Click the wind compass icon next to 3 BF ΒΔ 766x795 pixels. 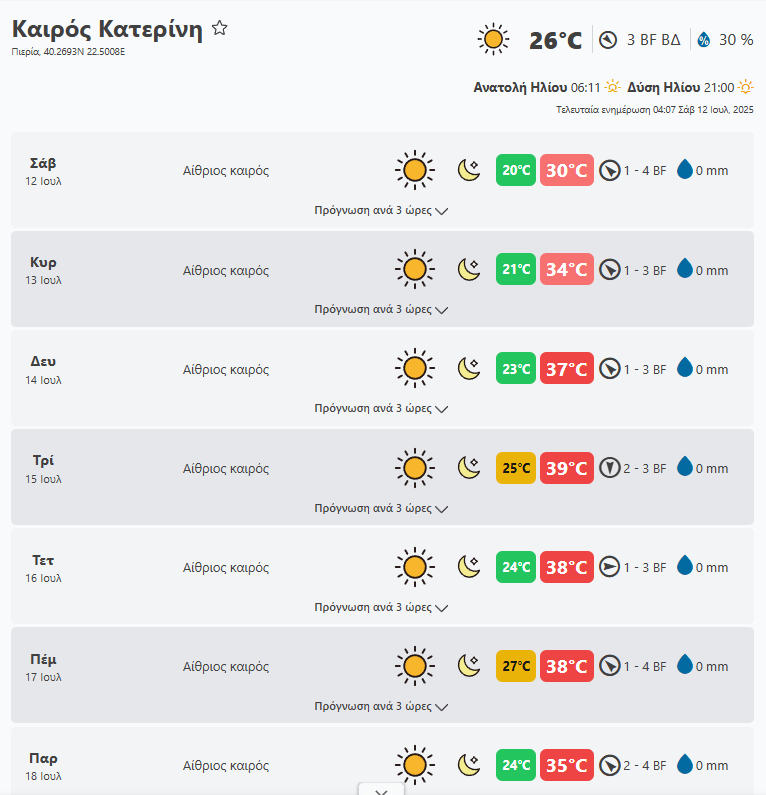tap(608, 40)
